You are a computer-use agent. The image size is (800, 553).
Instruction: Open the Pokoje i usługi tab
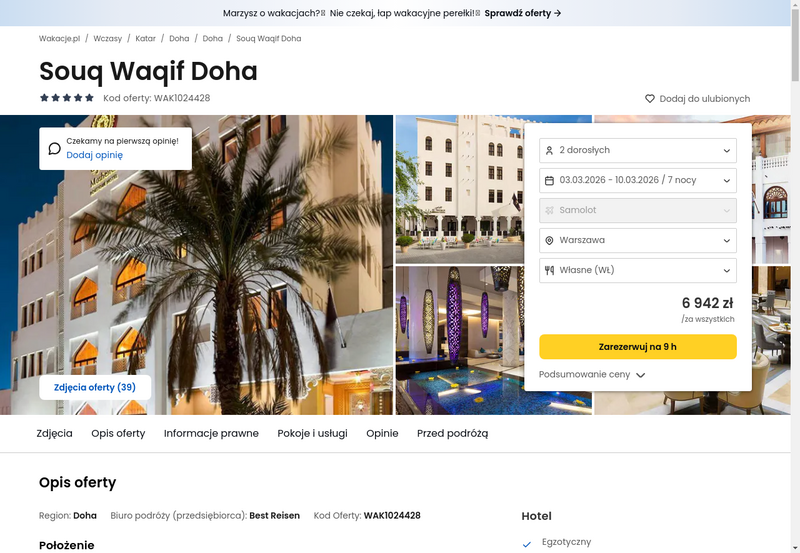pyautogui.click(x=312, y=433)
